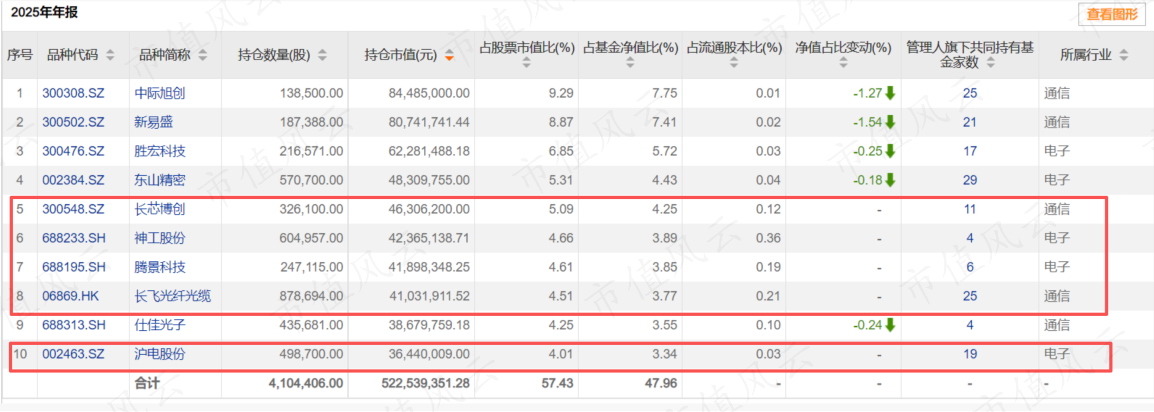Open stock code 300308.SZ

click(x=74, y=94)
